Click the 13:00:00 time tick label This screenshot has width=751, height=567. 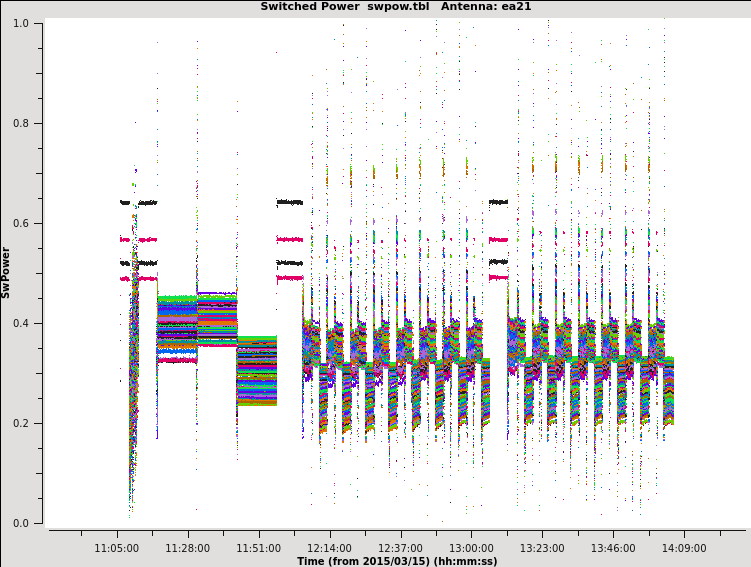click(x=471, y=548)
